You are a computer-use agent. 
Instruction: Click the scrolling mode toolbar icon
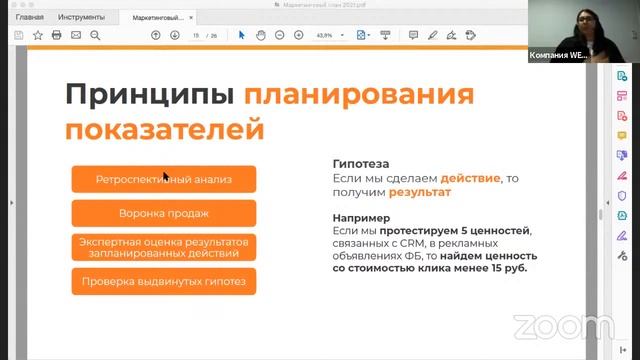click(x=385, y=35)
